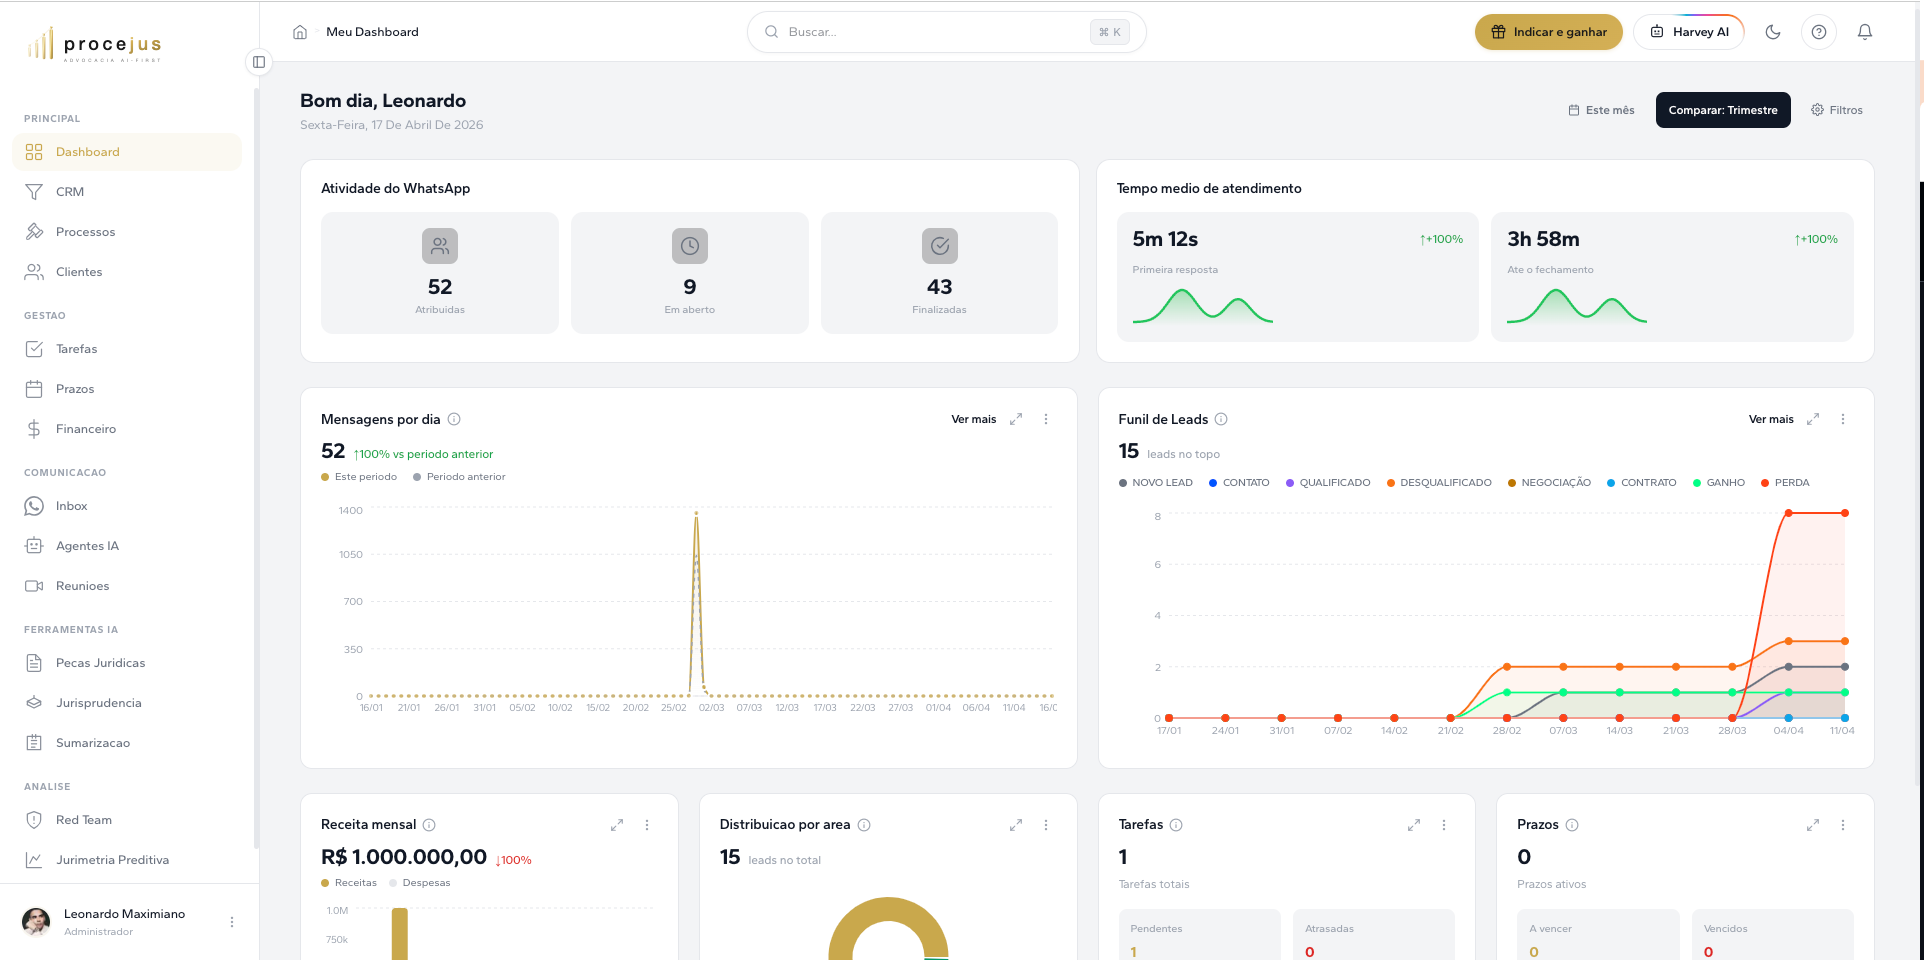Open Financeiro section
The height and width of the screenshot is (960, 1924).
[127, 429]
